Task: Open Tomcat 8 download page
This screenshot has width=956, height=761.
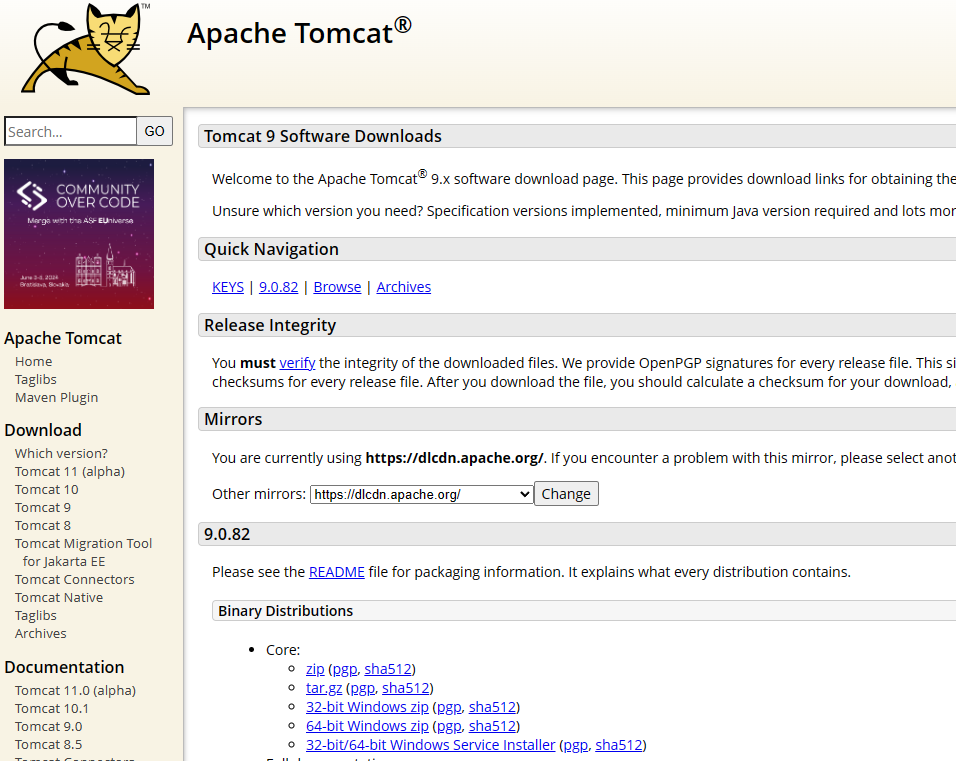Action: [x=43, y=526]
